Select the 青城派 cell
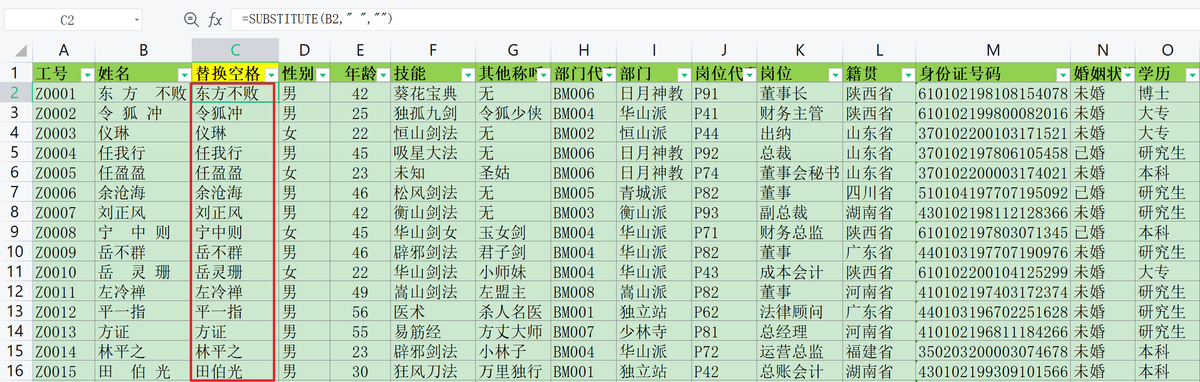 [654, 193]
